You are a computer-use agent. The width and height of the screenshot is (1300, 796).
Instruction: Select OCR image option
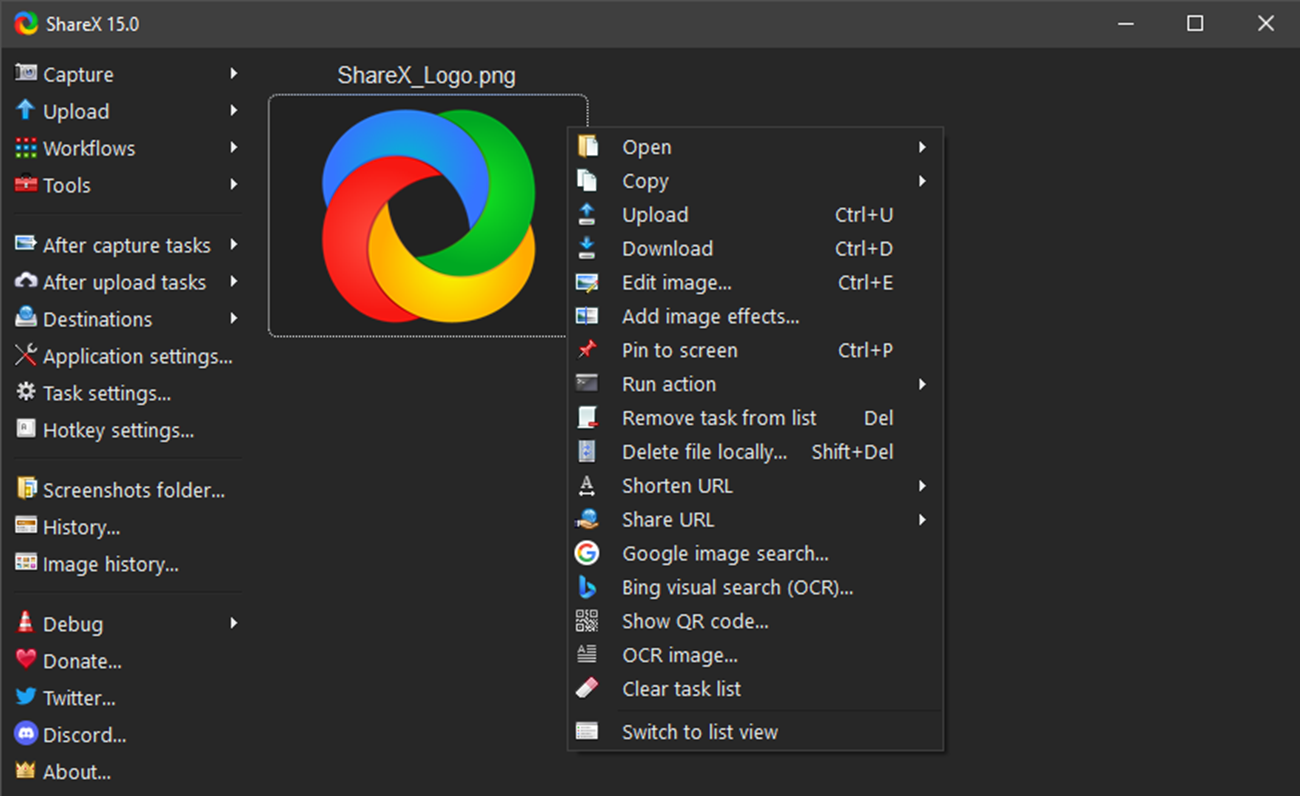click(680, 655)
